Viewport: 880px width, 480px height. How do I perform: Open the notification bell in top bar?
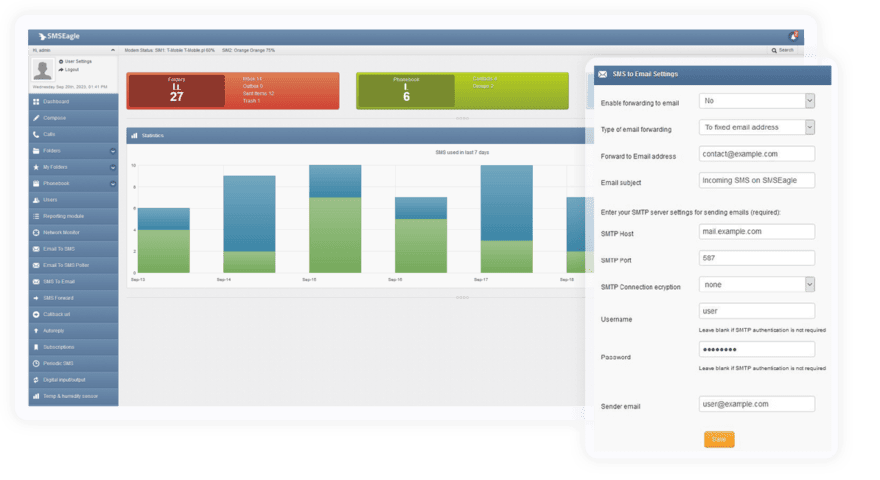[792, 36]
